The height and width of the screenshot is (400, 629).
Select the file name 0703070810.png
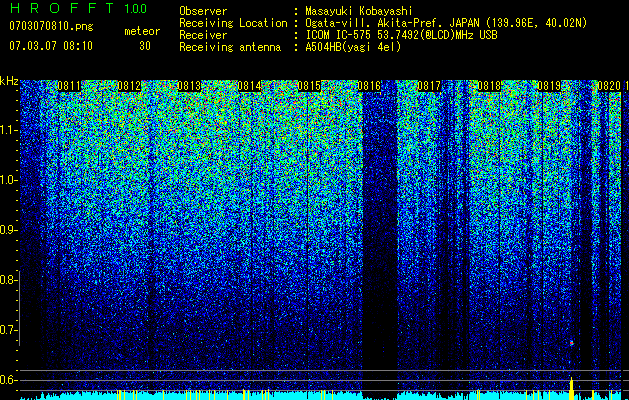[51, 26]
